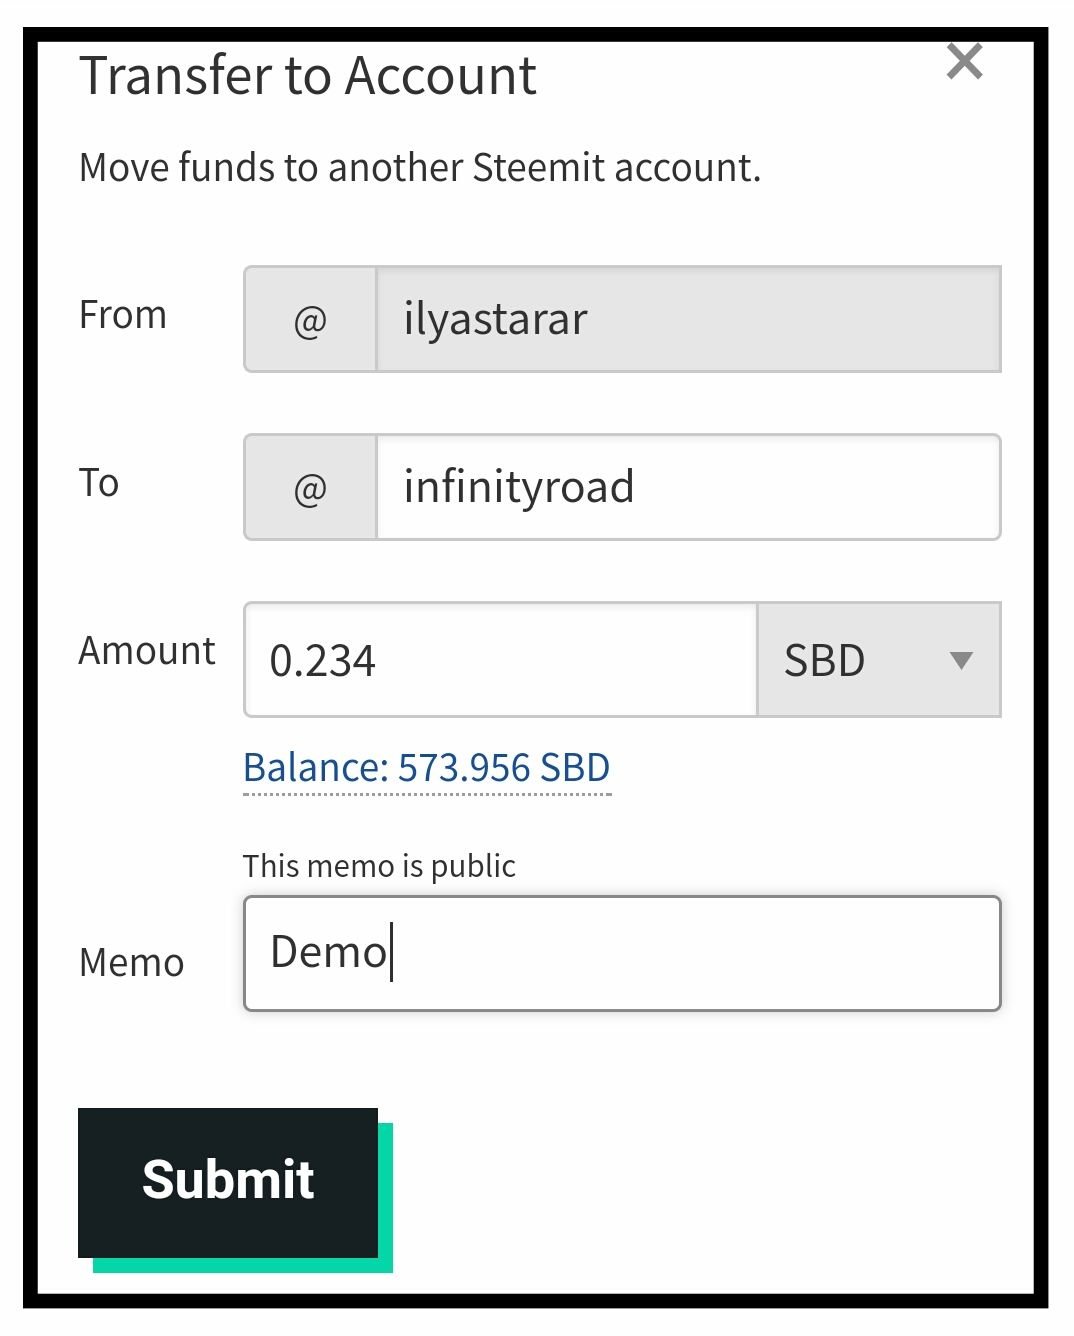Click the From label

click(123, 315)
